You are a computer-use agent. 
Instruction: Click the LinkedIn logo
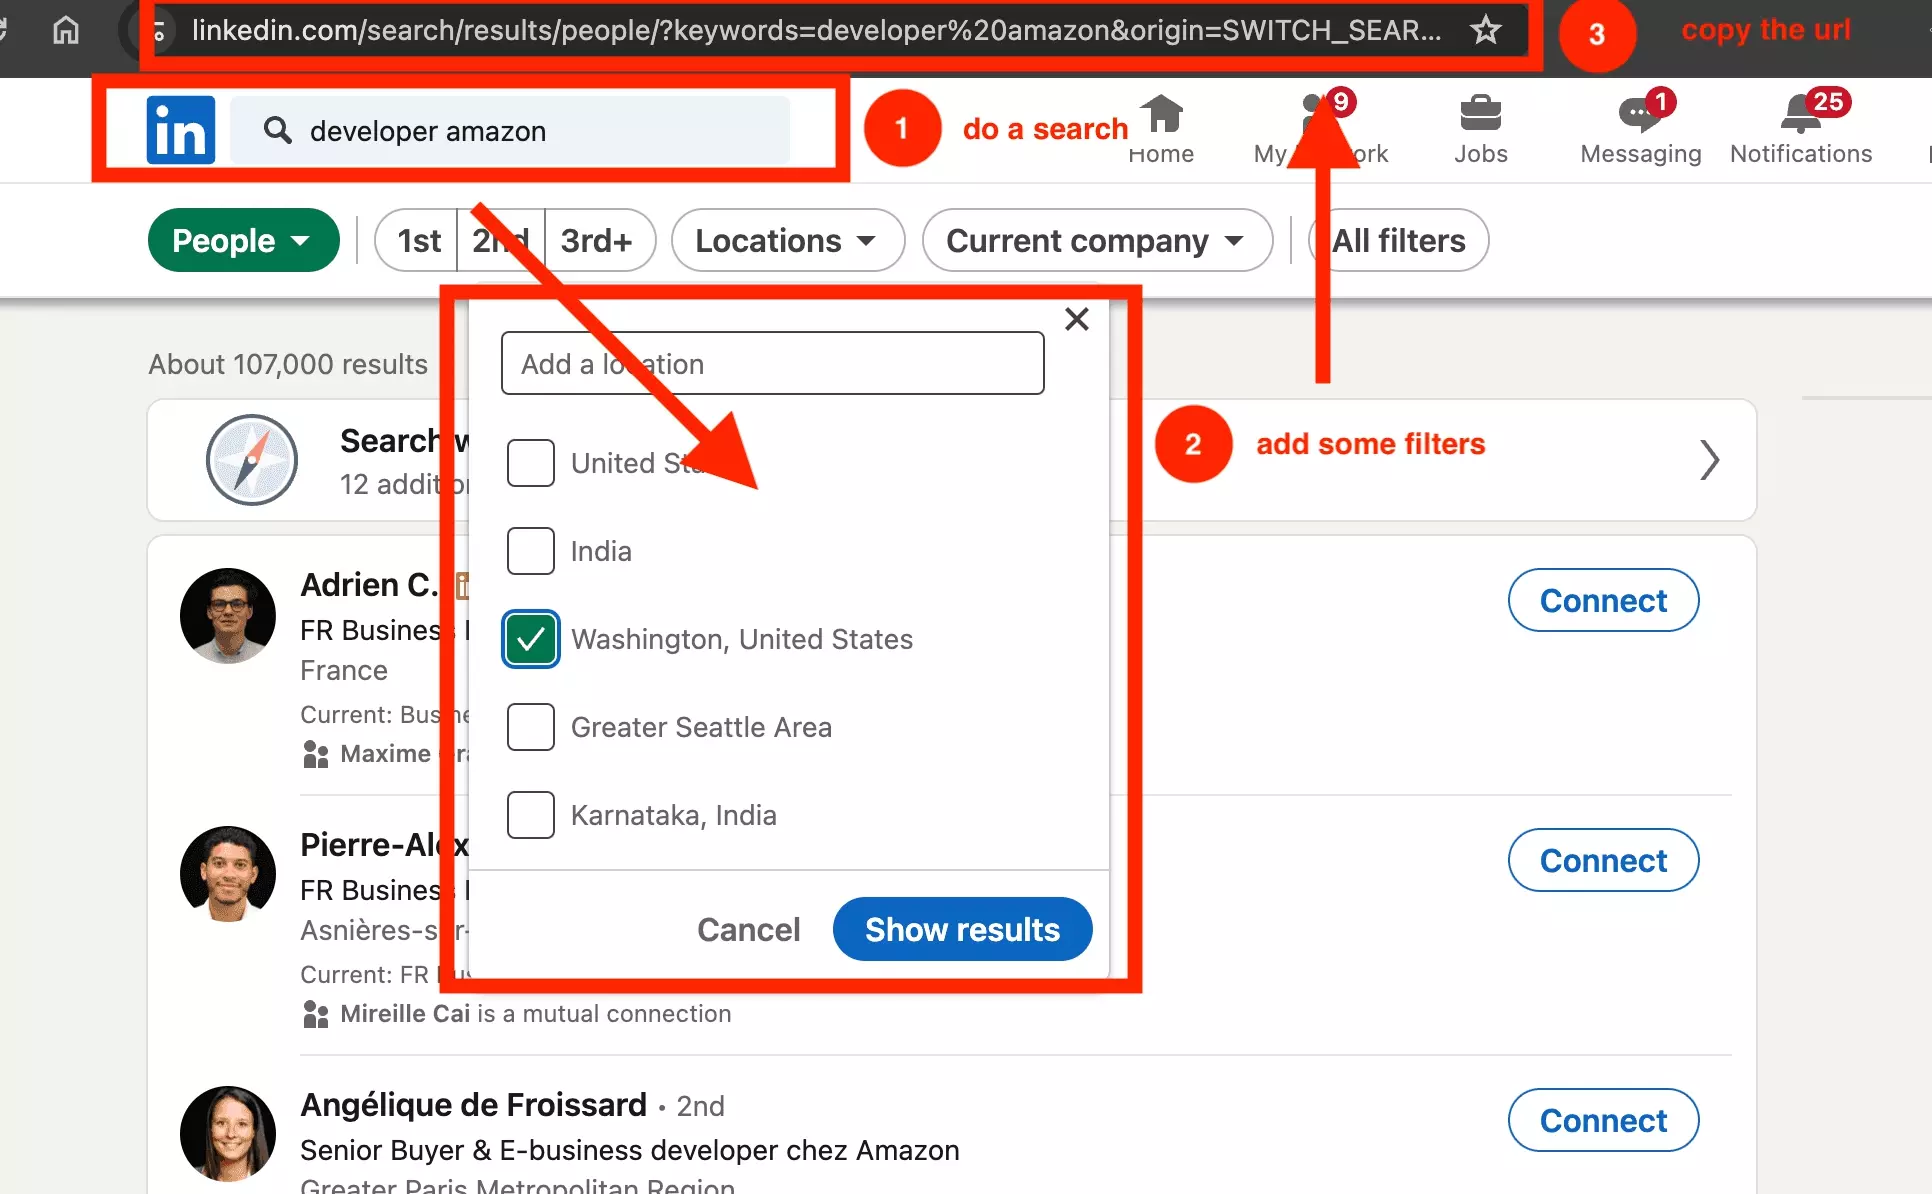click(x=181, y=129)
